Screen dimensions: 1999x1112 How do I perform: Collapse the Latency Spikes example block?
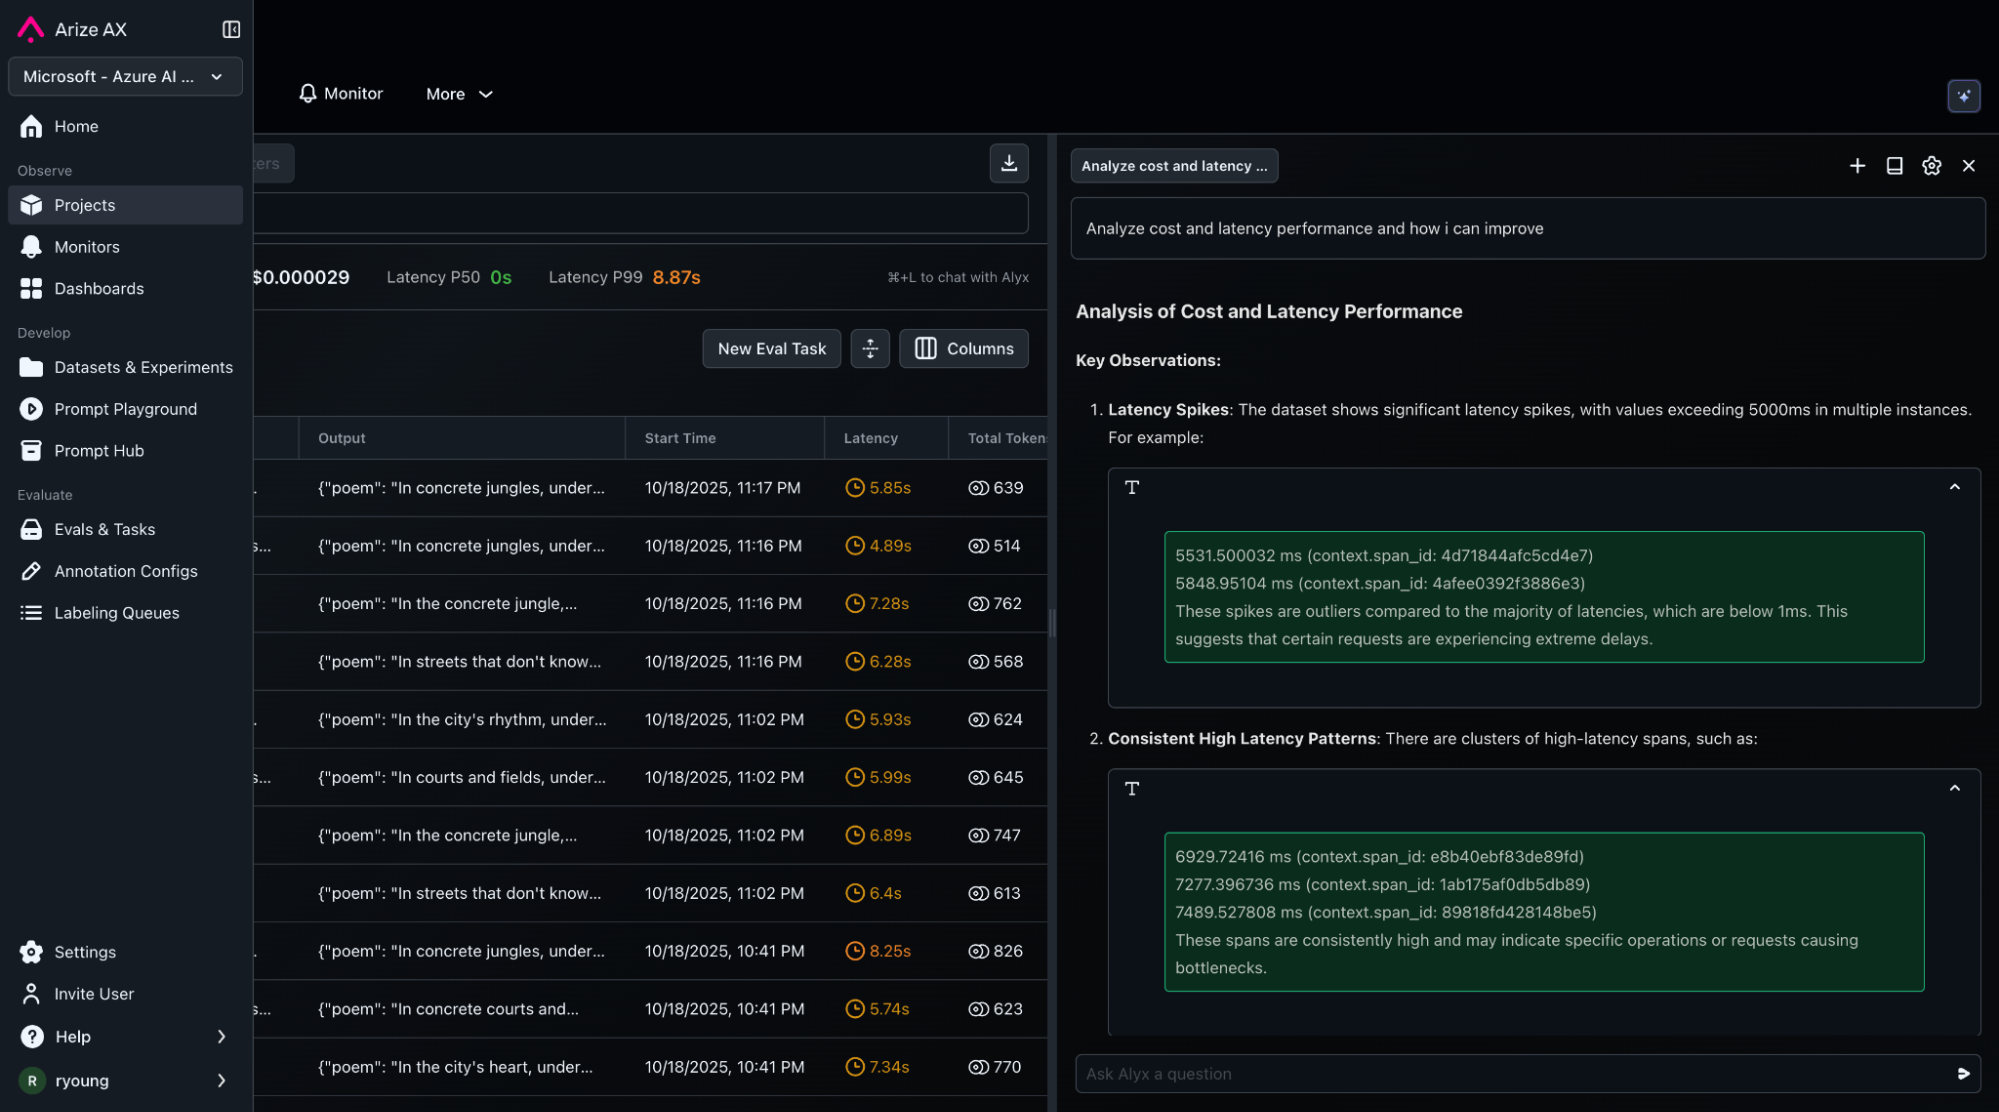pyautogui.click(x=1954, y=487)
